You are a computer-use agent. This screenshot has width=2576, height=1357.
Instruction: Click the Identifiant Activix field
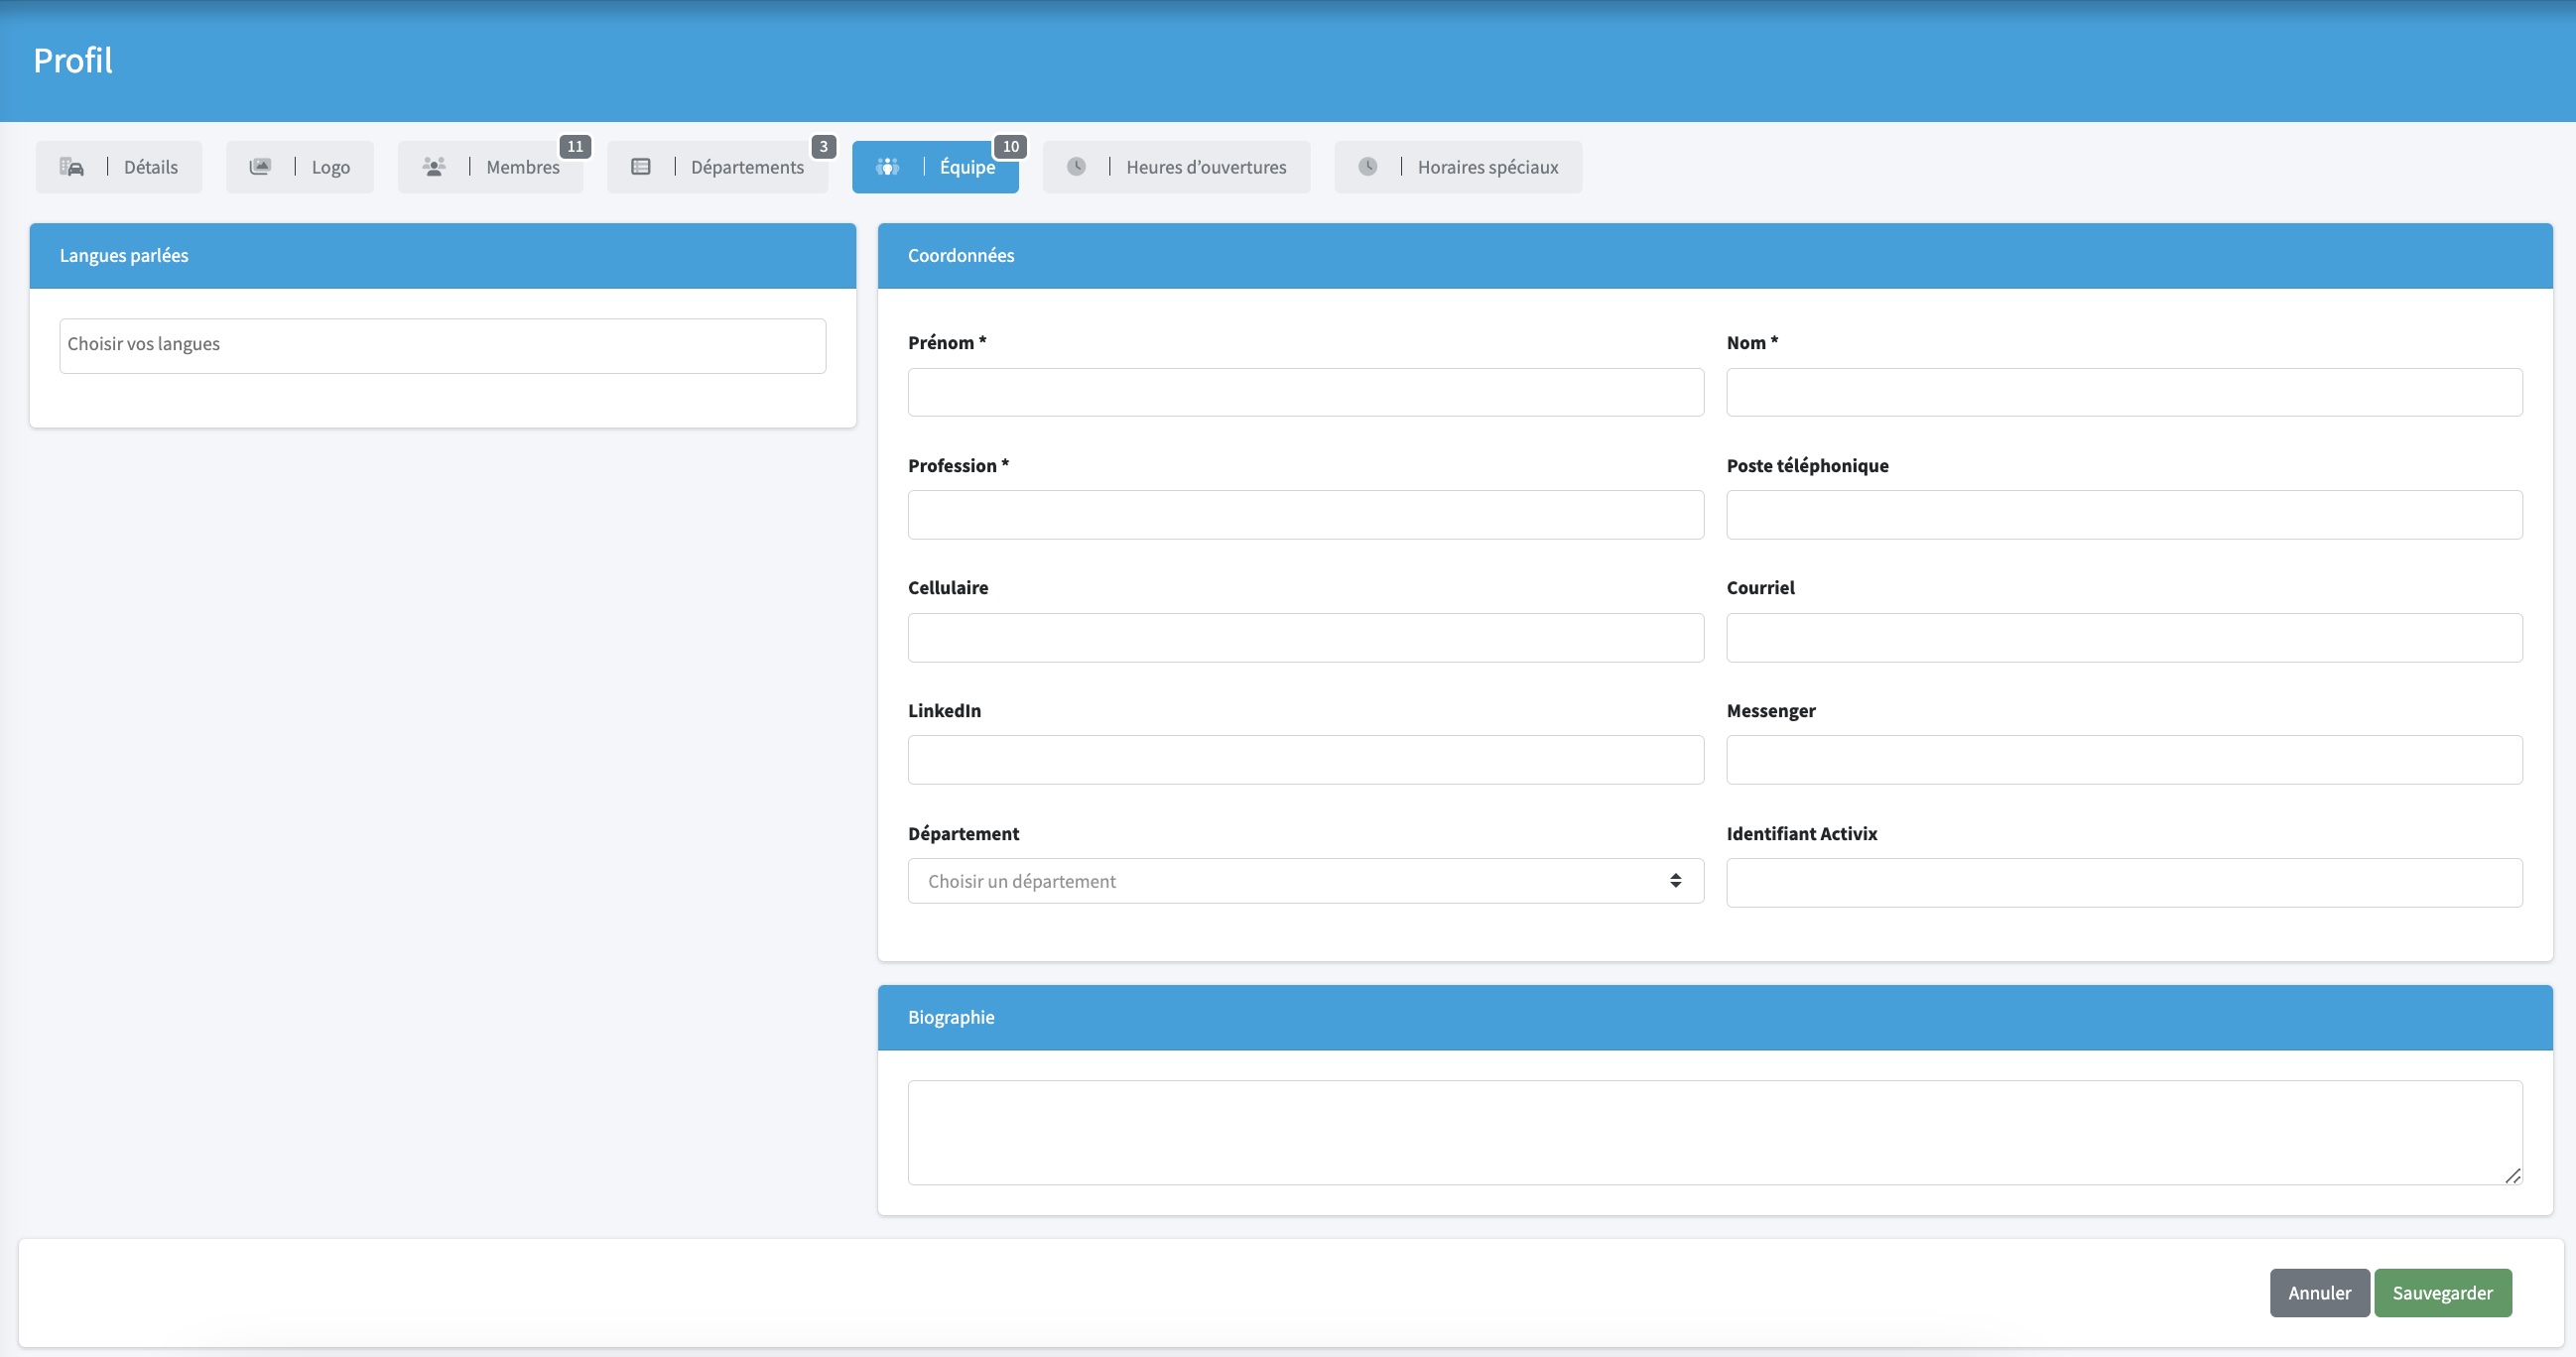point(2123,883)
